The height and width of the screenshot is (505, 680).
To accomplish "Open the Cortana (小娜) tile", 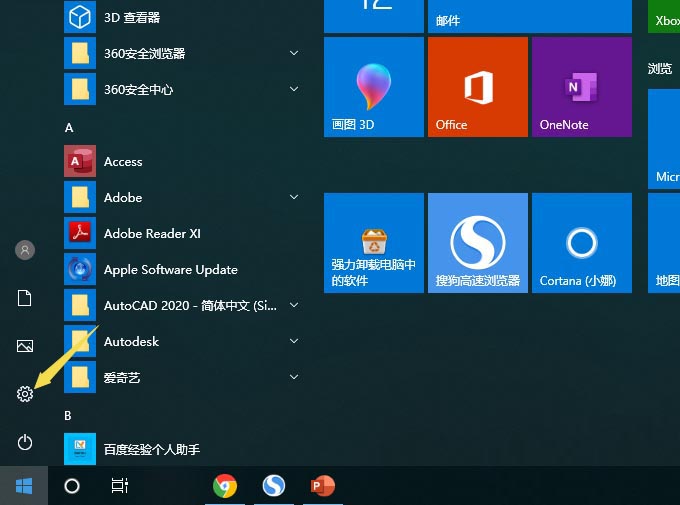I will [x=582, y=243].
